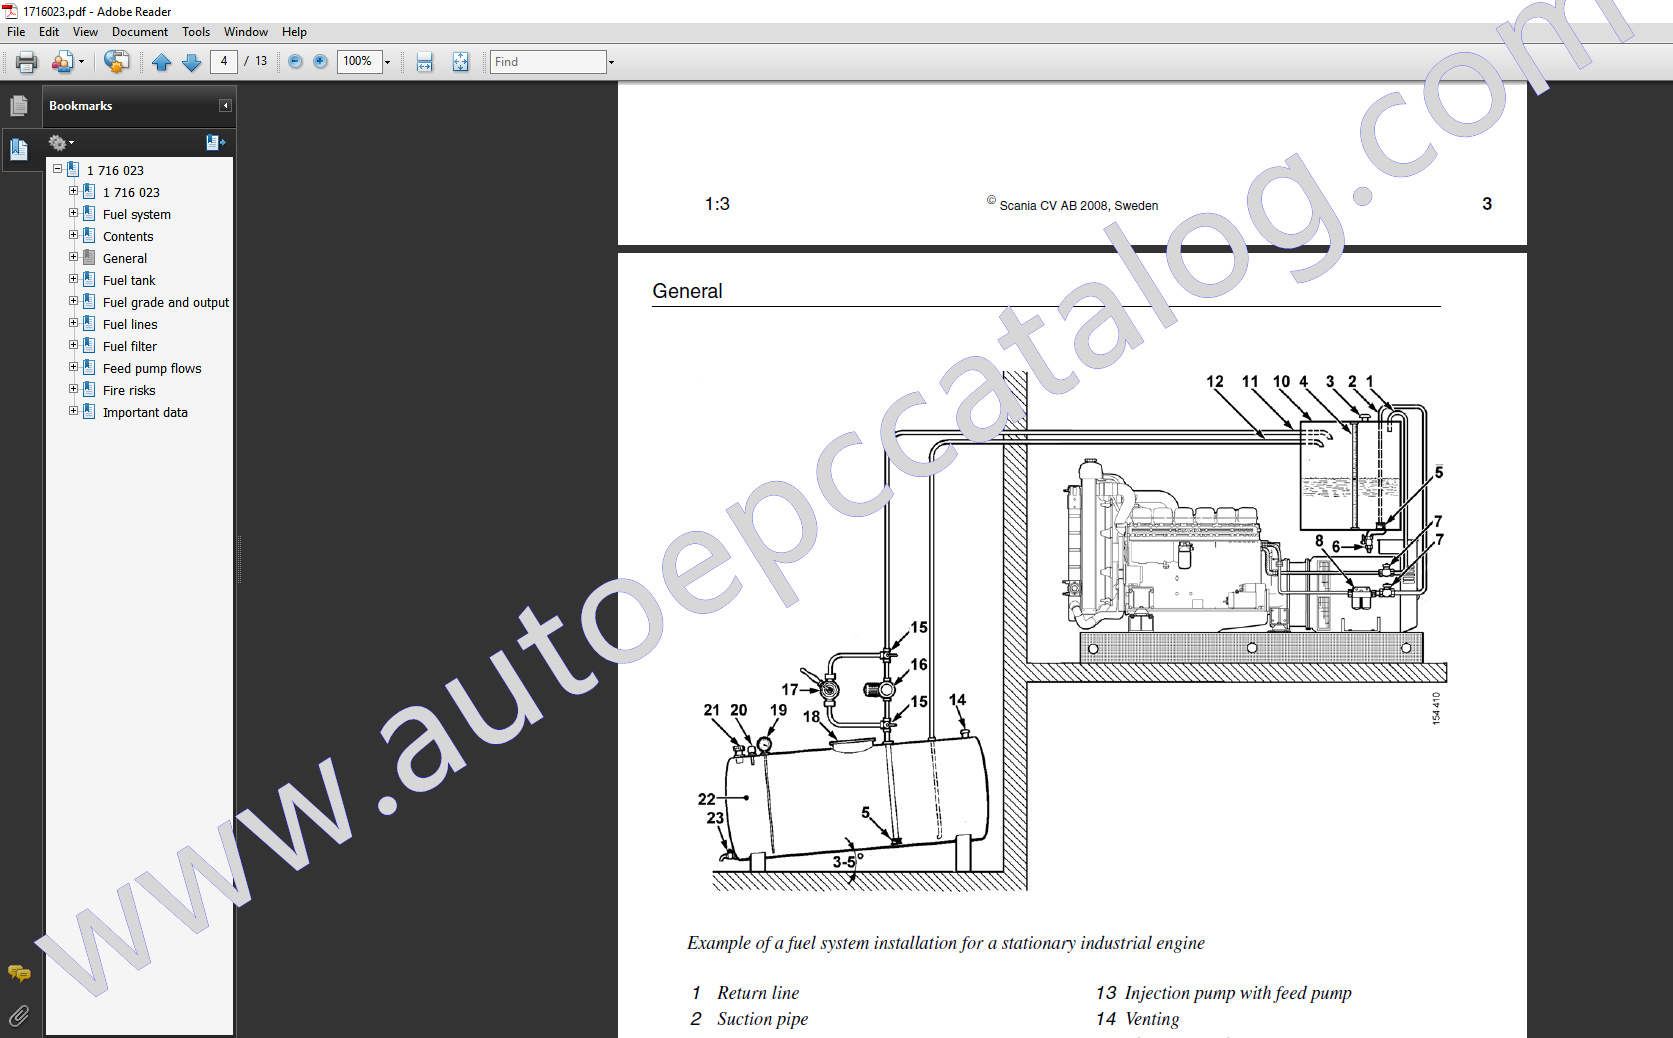1673x1038 pixels.
Task: Select the fit width scrolling icon
Action: pyautogui.click(x=425, y=62)
